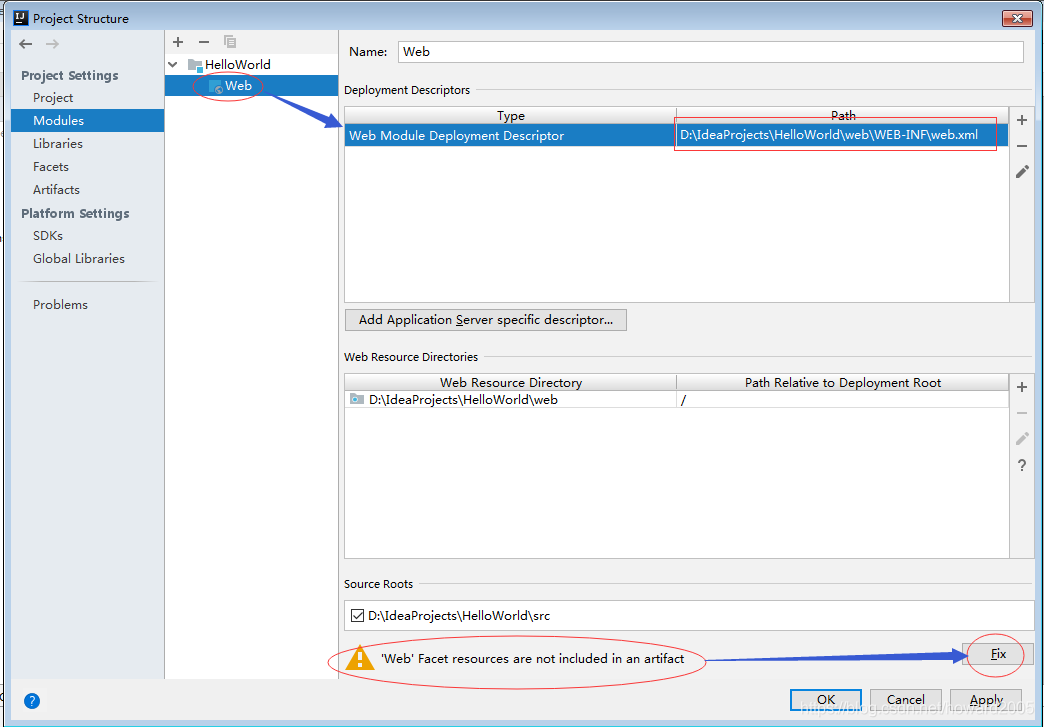Click the web resource folder icon
This screenshot has width=1044, height=727.
[357, 399]
